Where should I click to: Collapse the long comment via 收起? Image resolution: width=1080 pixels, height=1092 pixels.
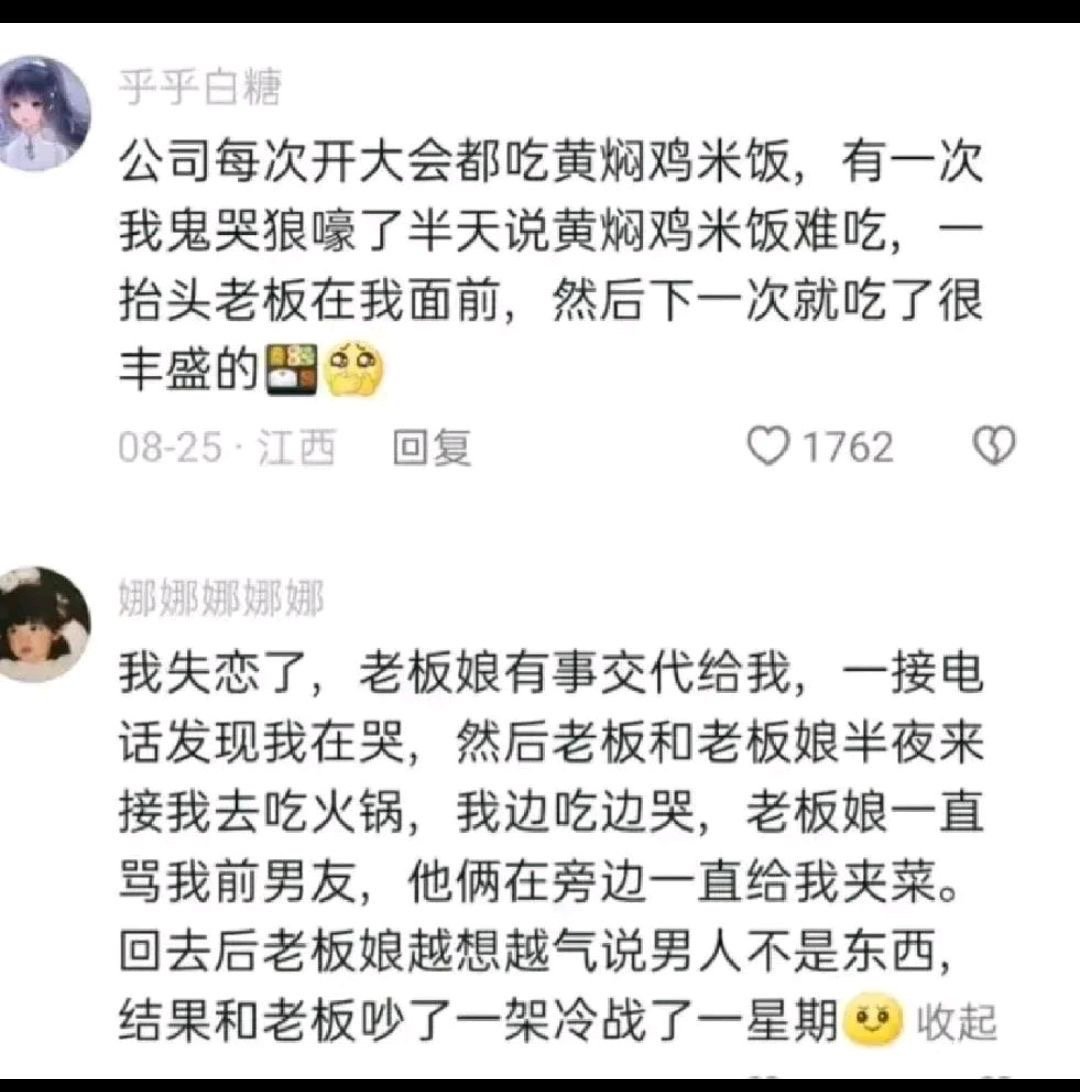coord(957,1022)
